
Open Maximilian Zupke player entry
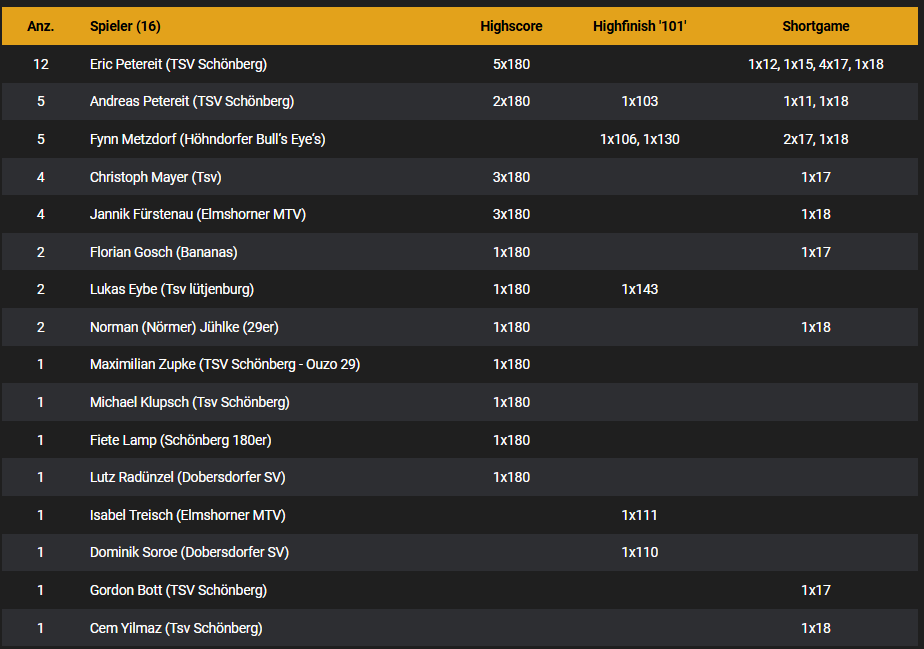click(224, 364)
